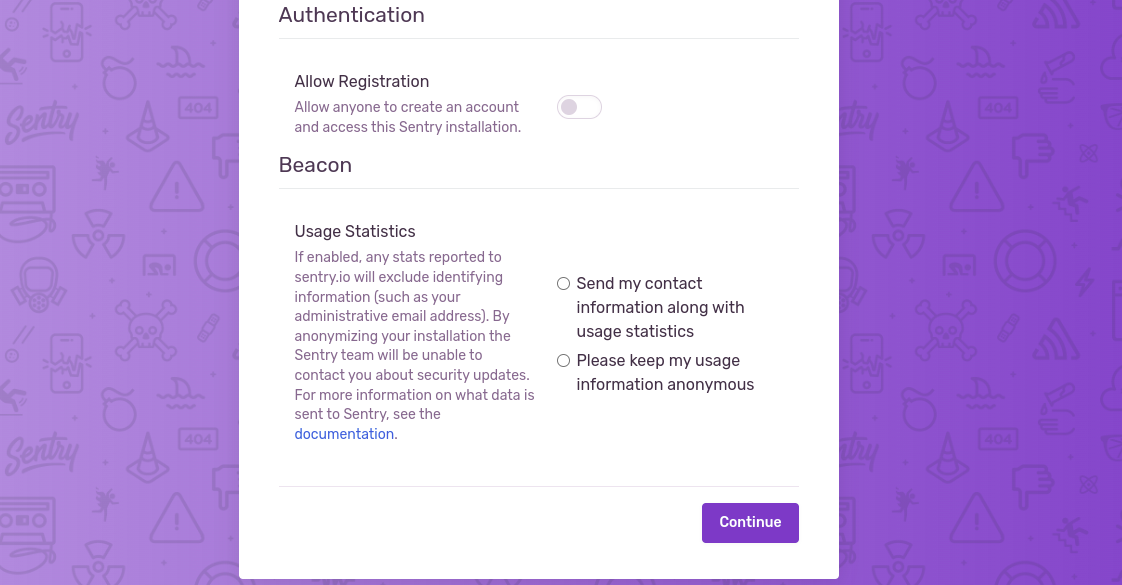The height and width of the screenshot is (585, 1122).
Task: Choose 'Please keep my usage information anonymous' radio
Action: [563, 360]
